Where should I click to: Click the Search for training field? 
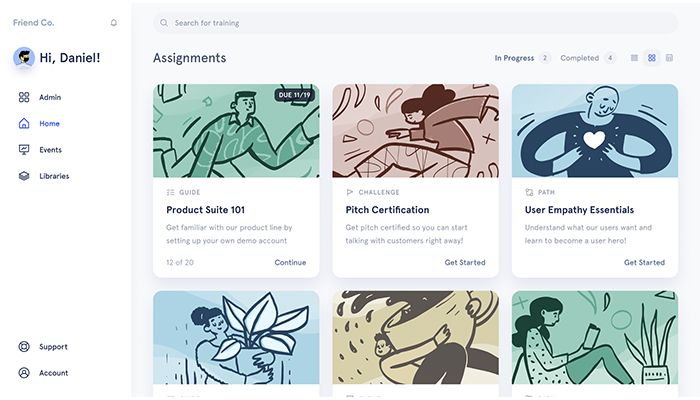tap(415, 22)
